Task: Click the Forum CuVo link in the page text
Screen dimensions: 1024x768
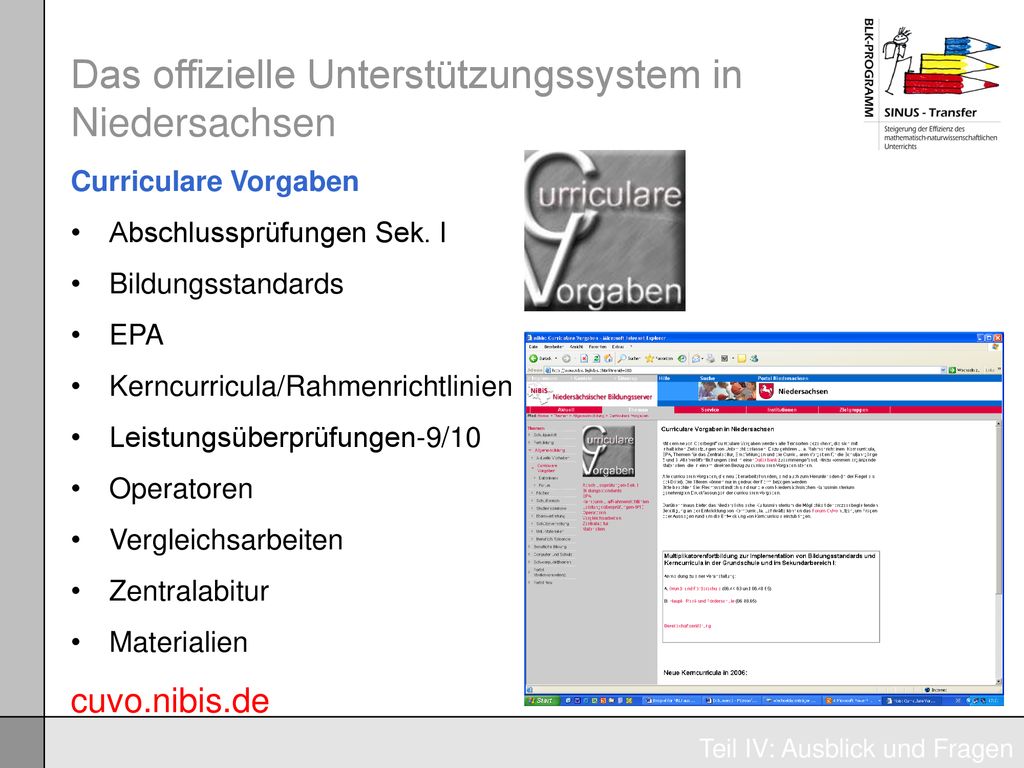Action: tap(825, 511)
